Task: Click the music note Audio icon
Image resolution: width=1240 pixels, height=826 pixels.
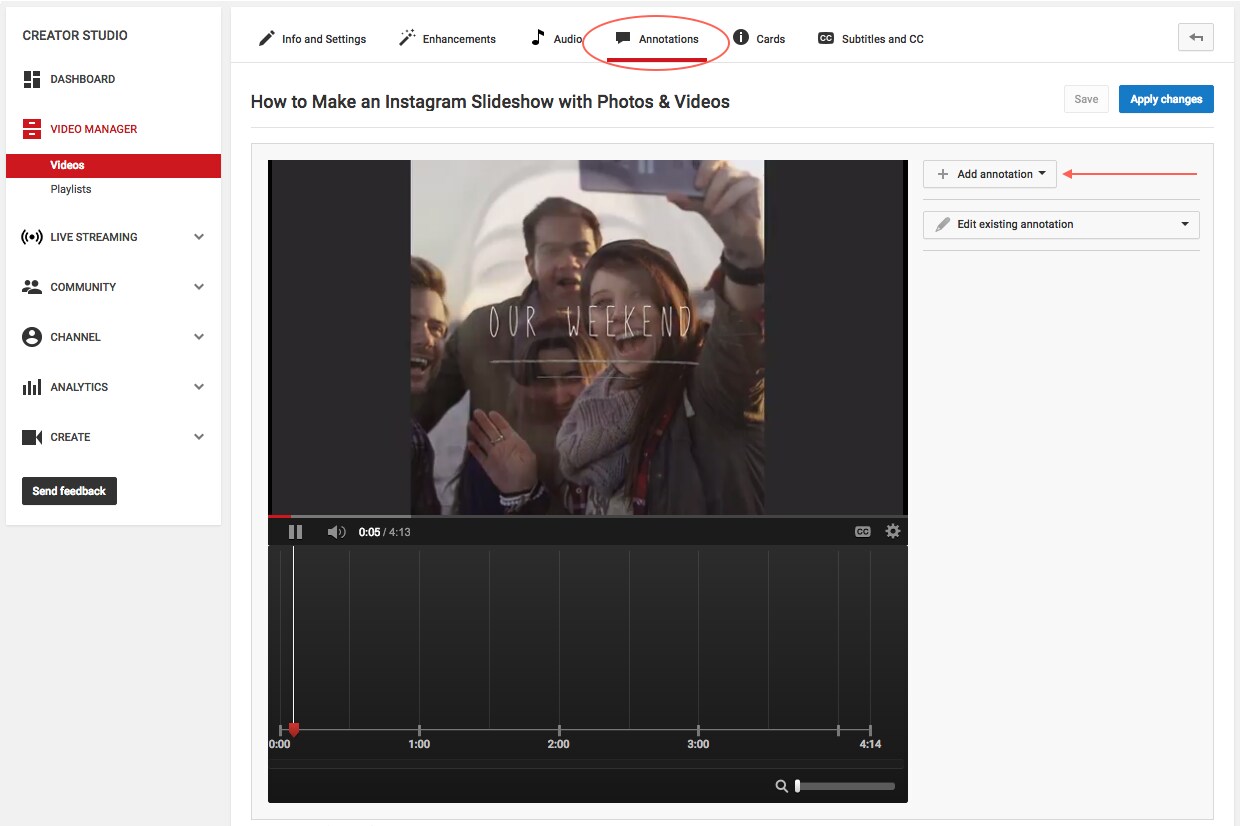Action: coord(538,38)
